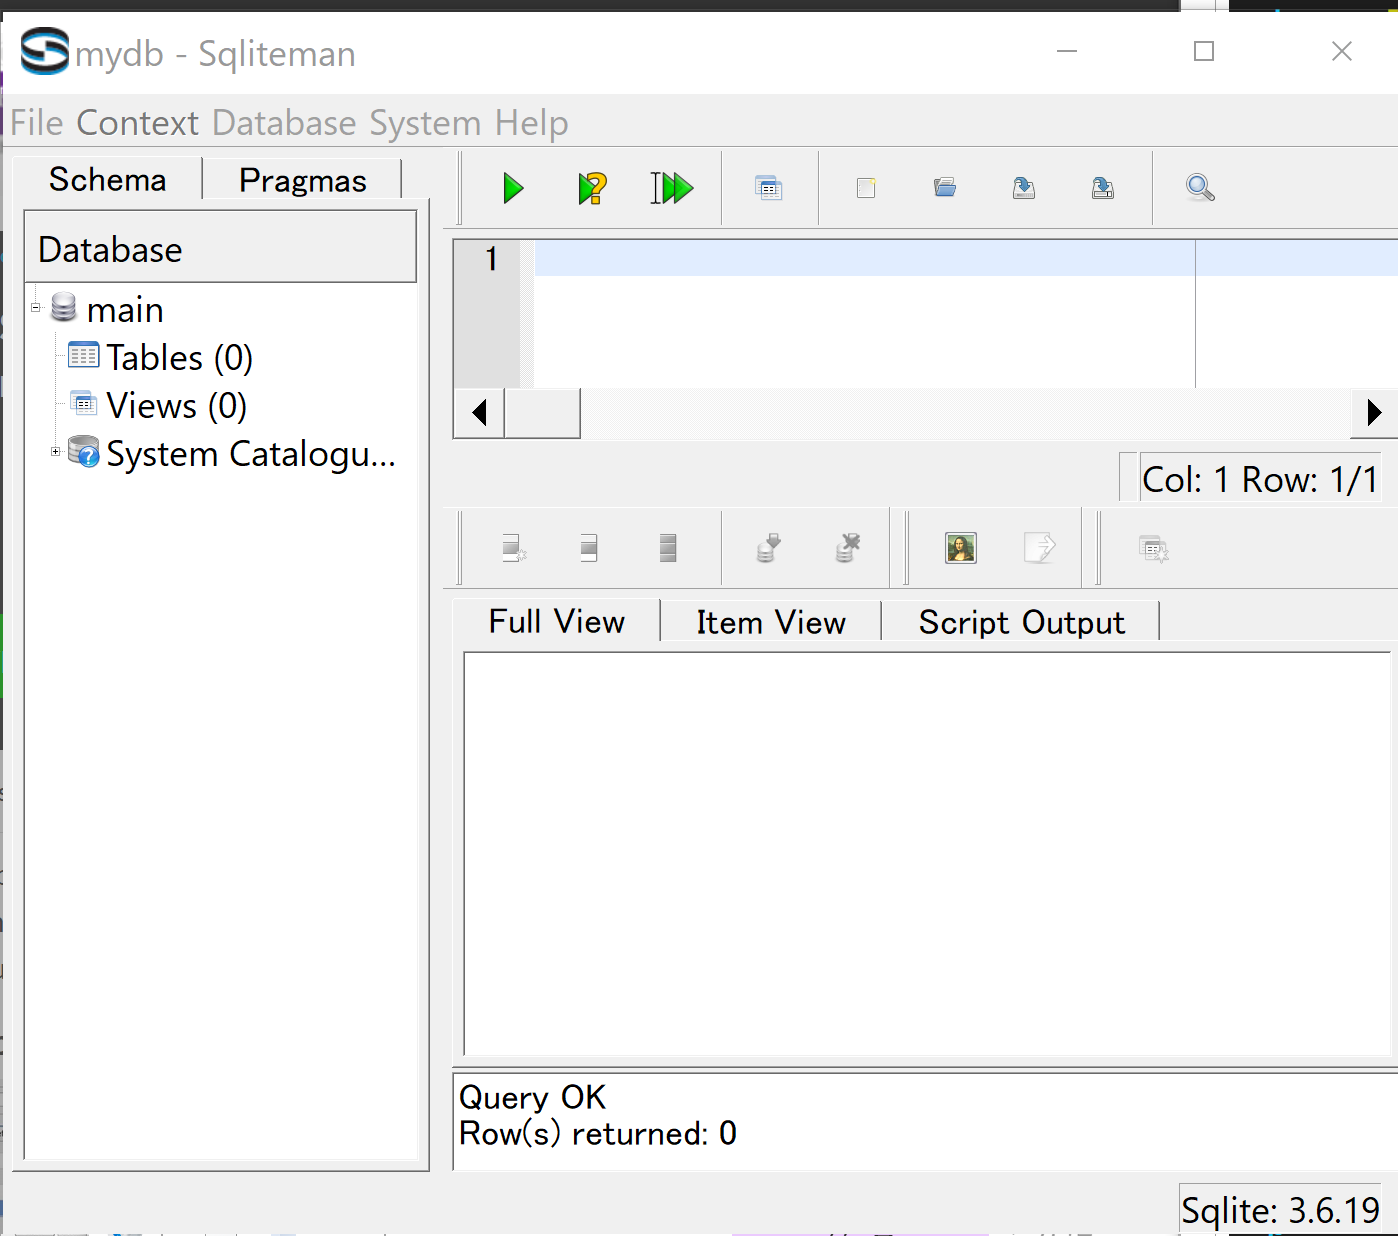Image resolution: width=1398 pixels, height=1236 pixels.
Task: Open the Database menu
Action: [284, 123]
